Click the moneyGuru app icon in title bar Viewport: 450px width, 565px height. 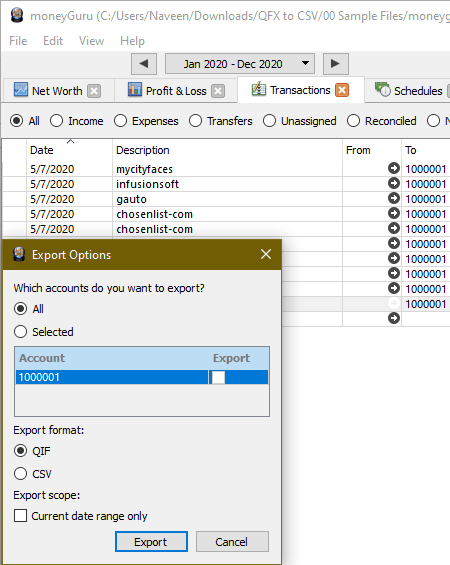(x=17, y=15)
